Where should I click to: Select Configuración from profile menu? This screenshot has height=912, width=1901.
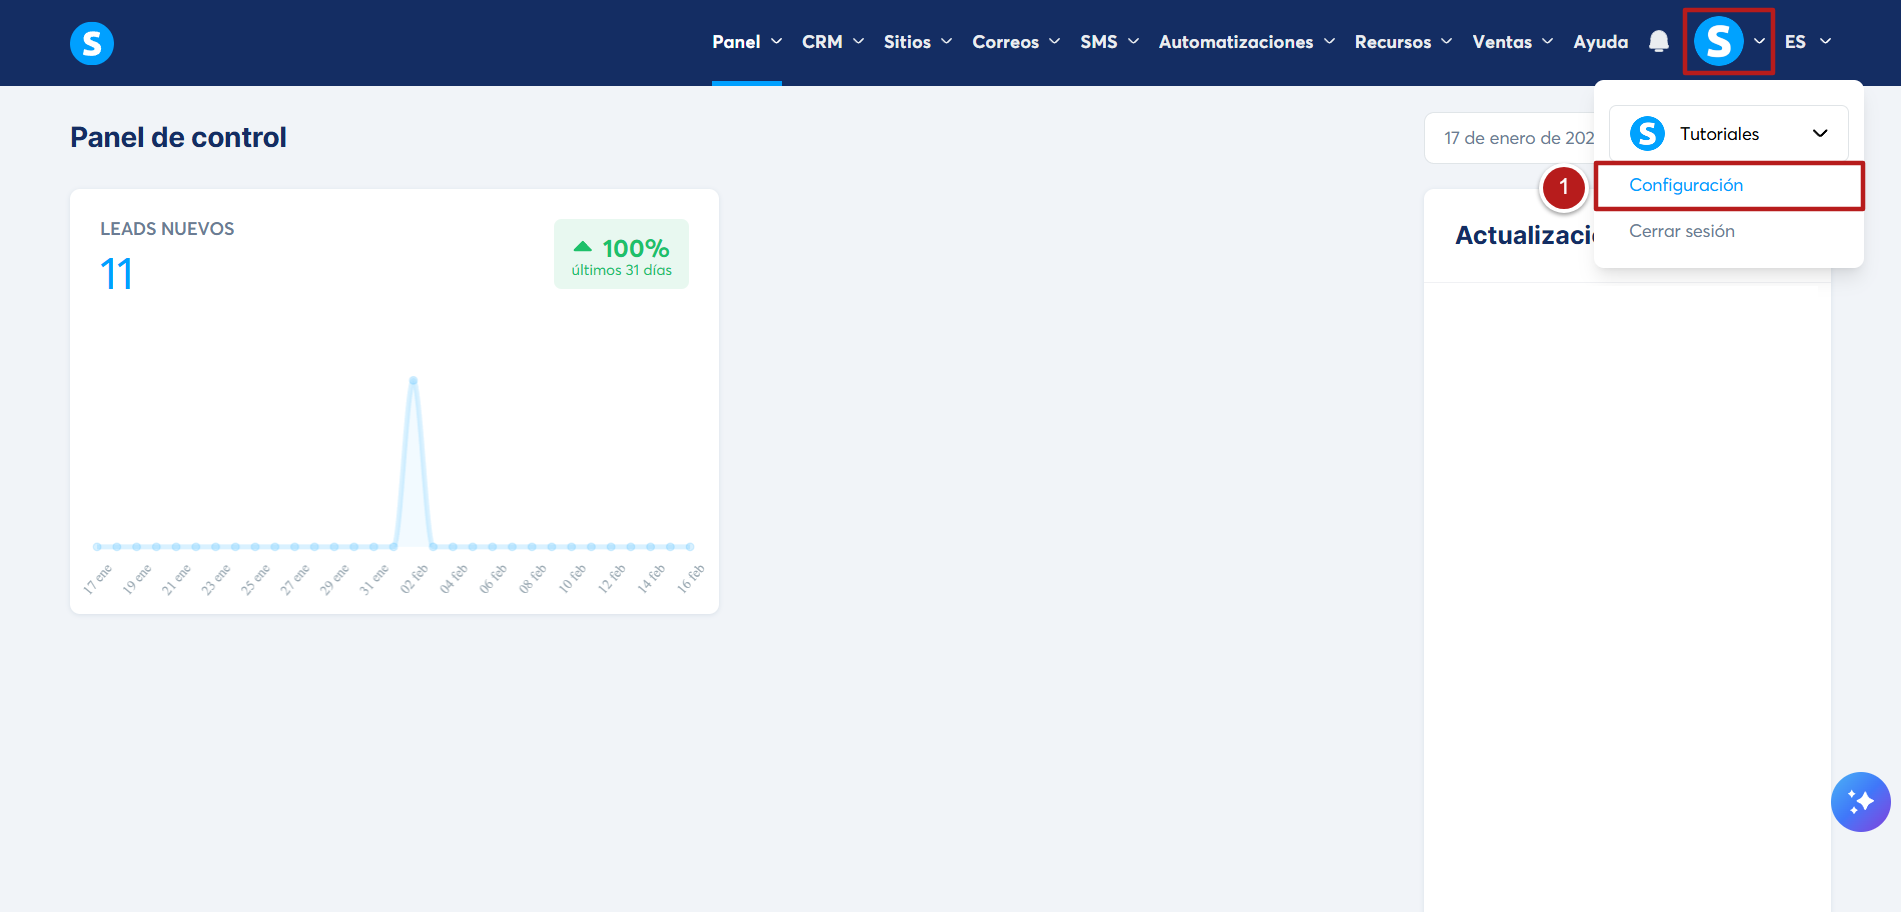pyautogui.click(x=1686, y=185)
